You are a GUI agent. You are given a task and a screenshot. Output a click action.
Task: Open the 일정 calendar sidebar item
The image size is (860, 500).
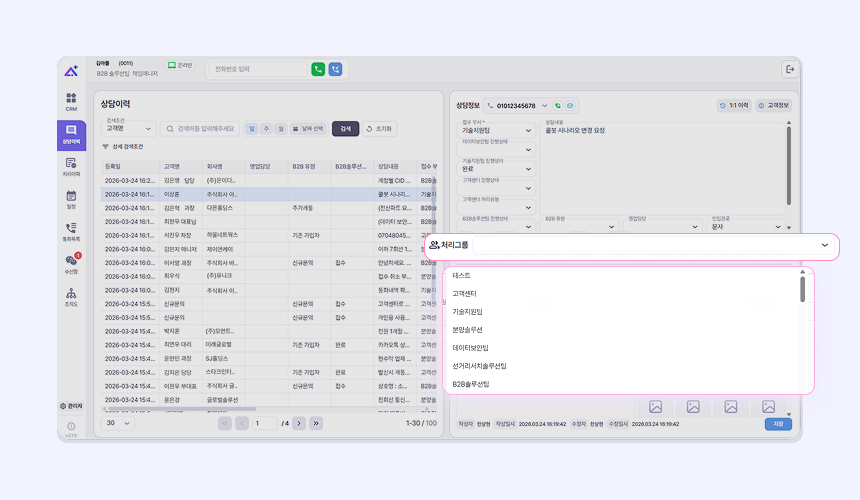click(x=71, y=200)
